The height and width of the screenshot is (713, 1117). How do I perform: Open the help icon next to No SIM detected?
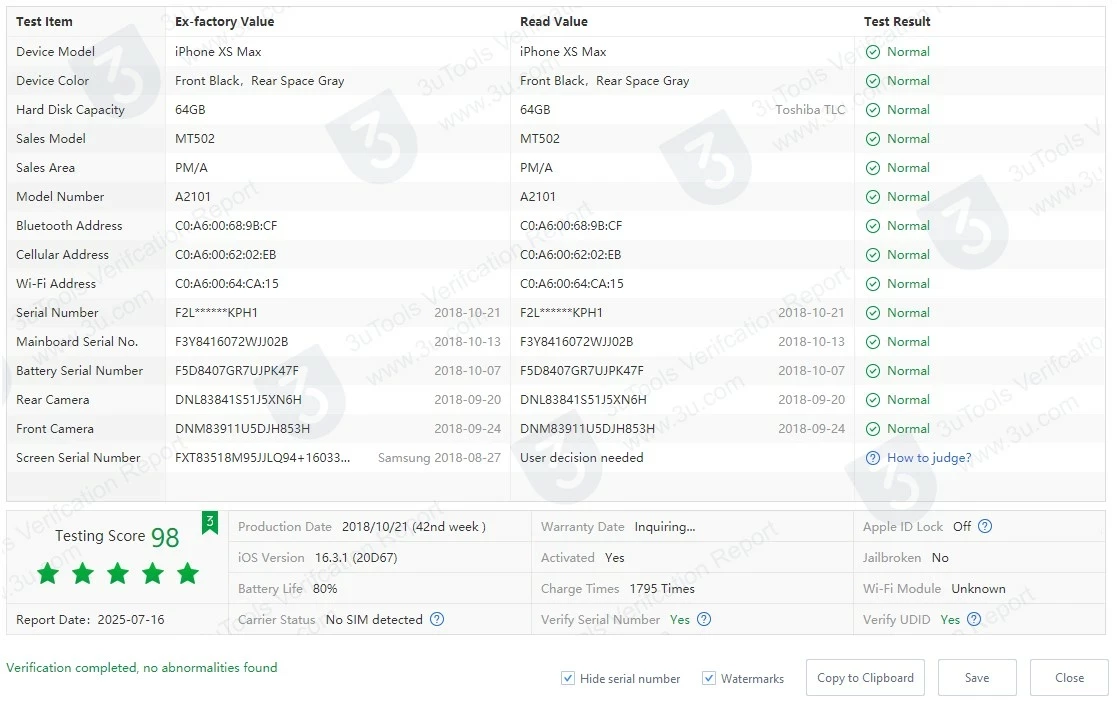(437, 619)
